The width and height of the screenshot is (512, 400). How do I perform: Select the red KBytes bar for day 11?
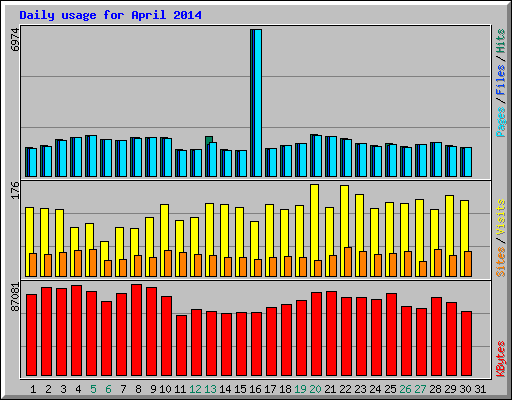coord(181,345)
